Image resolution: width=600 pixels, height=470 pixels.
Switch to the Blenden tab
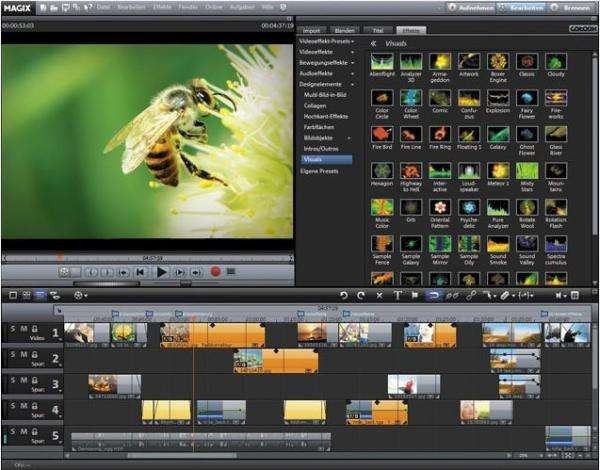(x=344, y=30)
